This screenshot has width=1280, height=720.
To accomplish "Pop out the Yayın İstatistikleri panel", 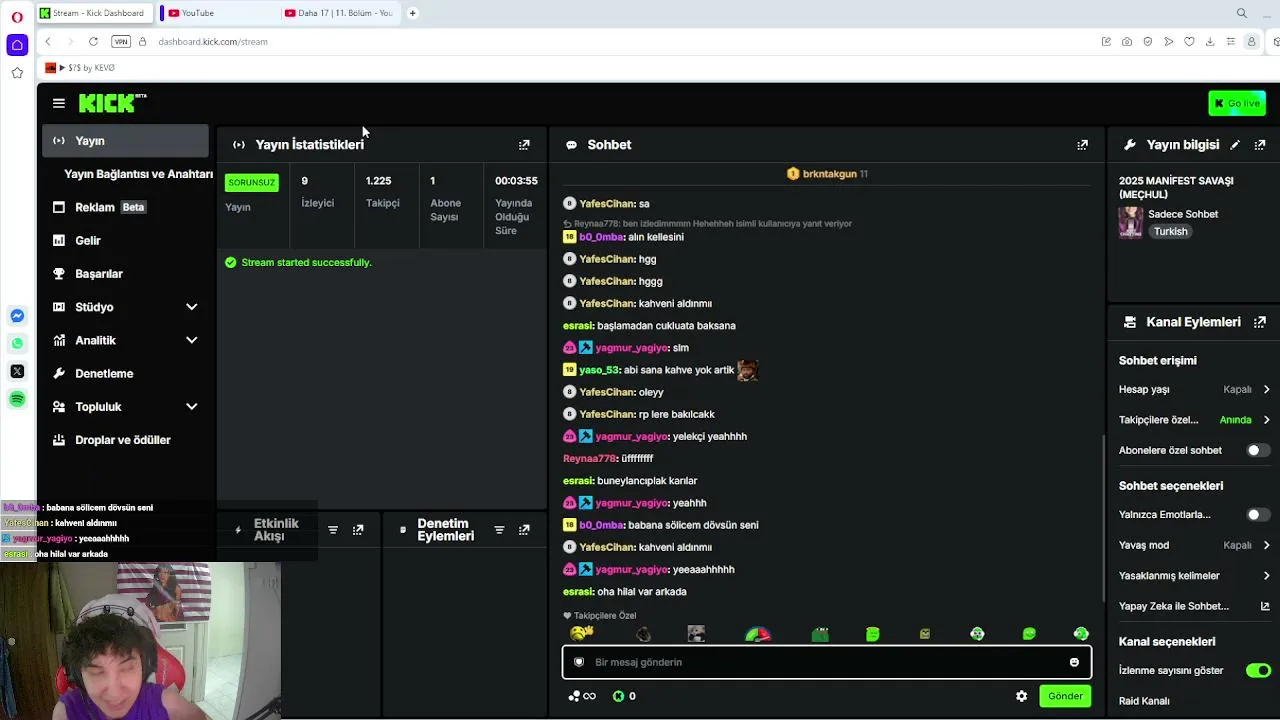I will (x=524, y=145).
